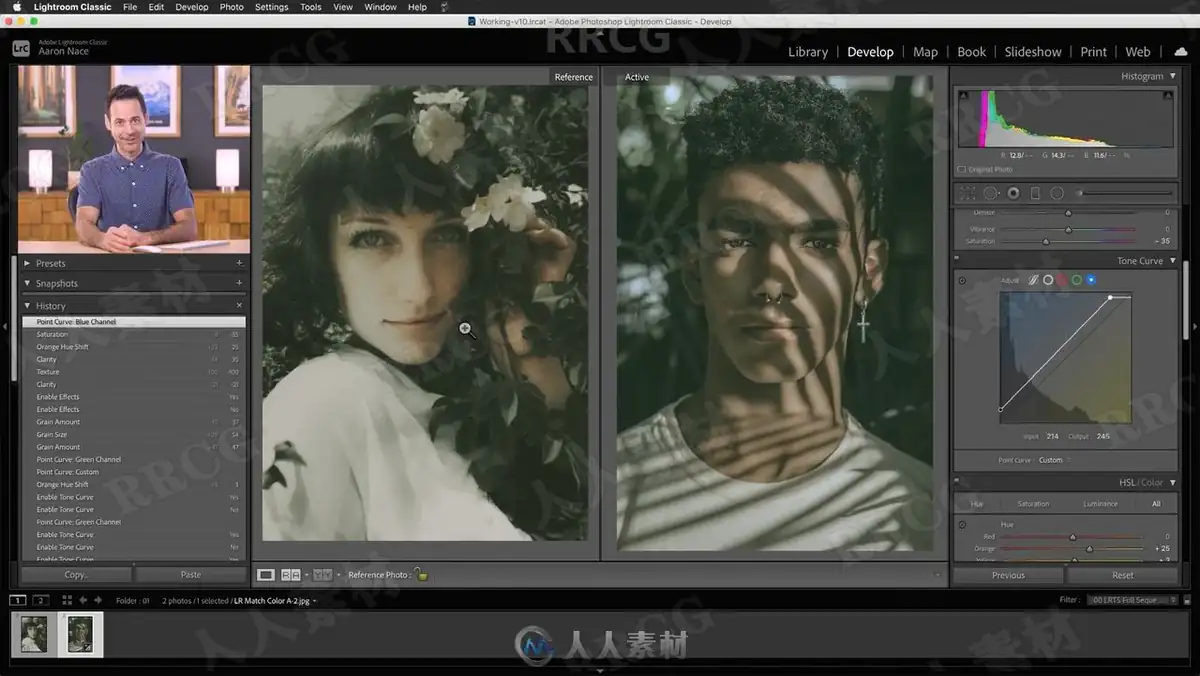Click the Copy... button

coord(76,575)
